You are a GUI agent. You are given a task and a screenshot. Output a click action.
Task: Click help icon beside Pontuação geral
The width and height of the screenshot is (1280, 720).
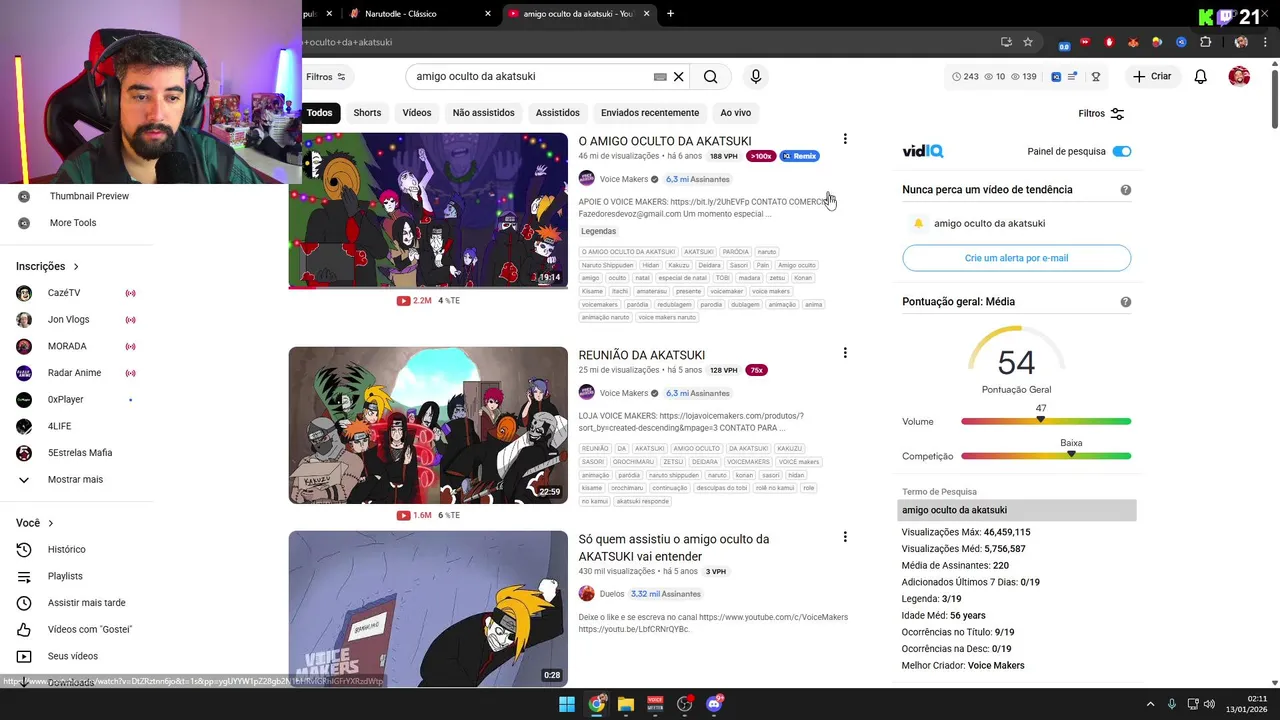point(1126,302)
